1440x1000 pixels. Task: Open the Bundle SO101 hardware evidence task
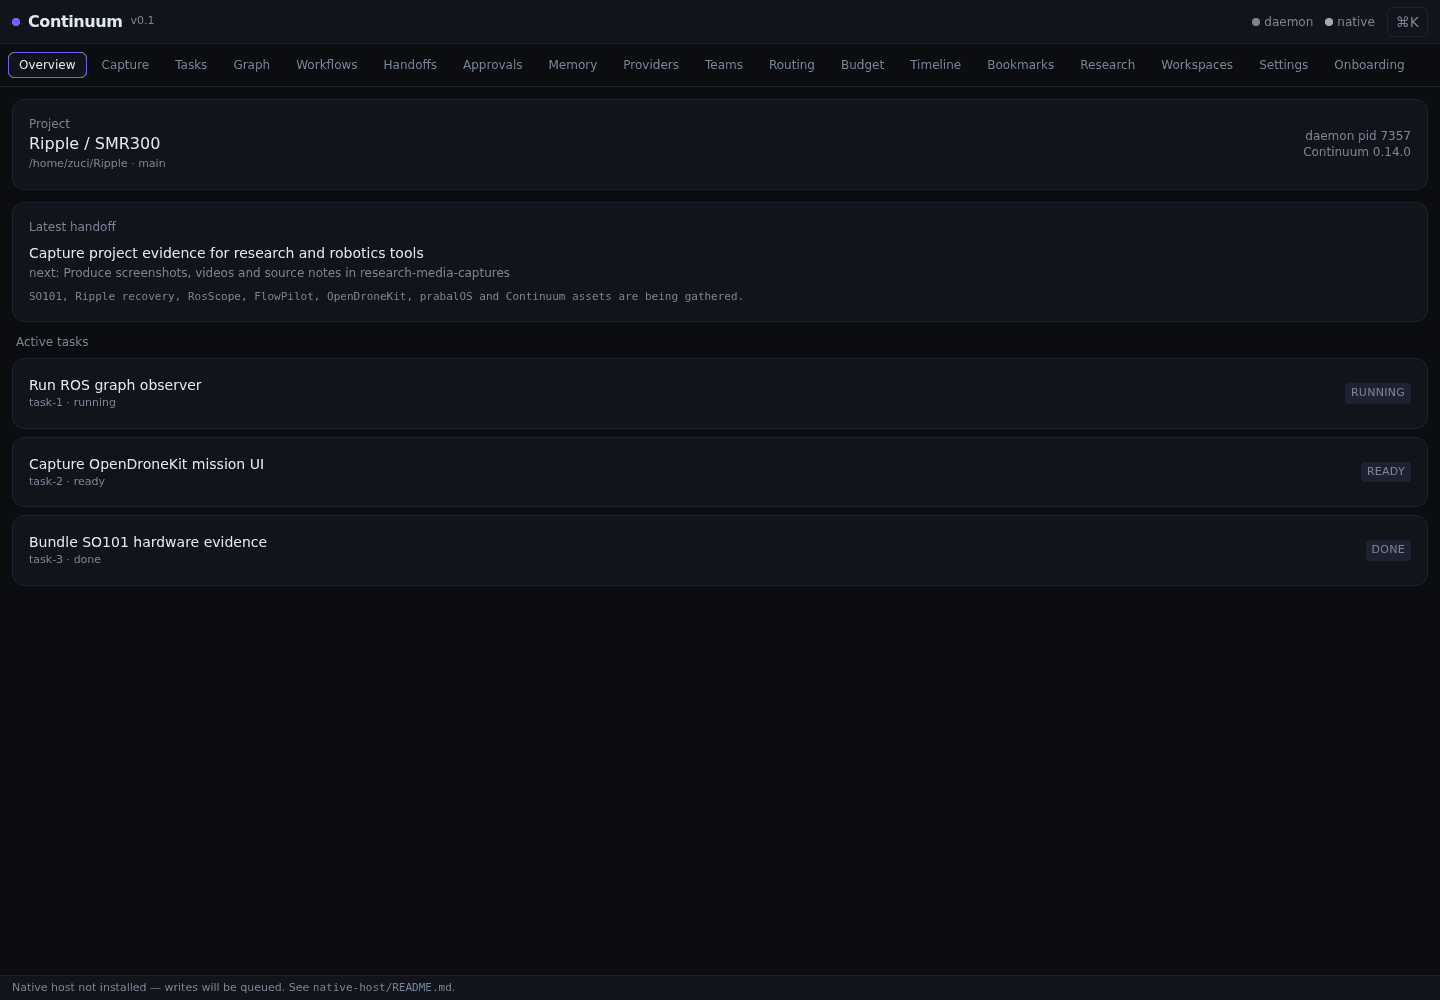(x=720, y=550)
